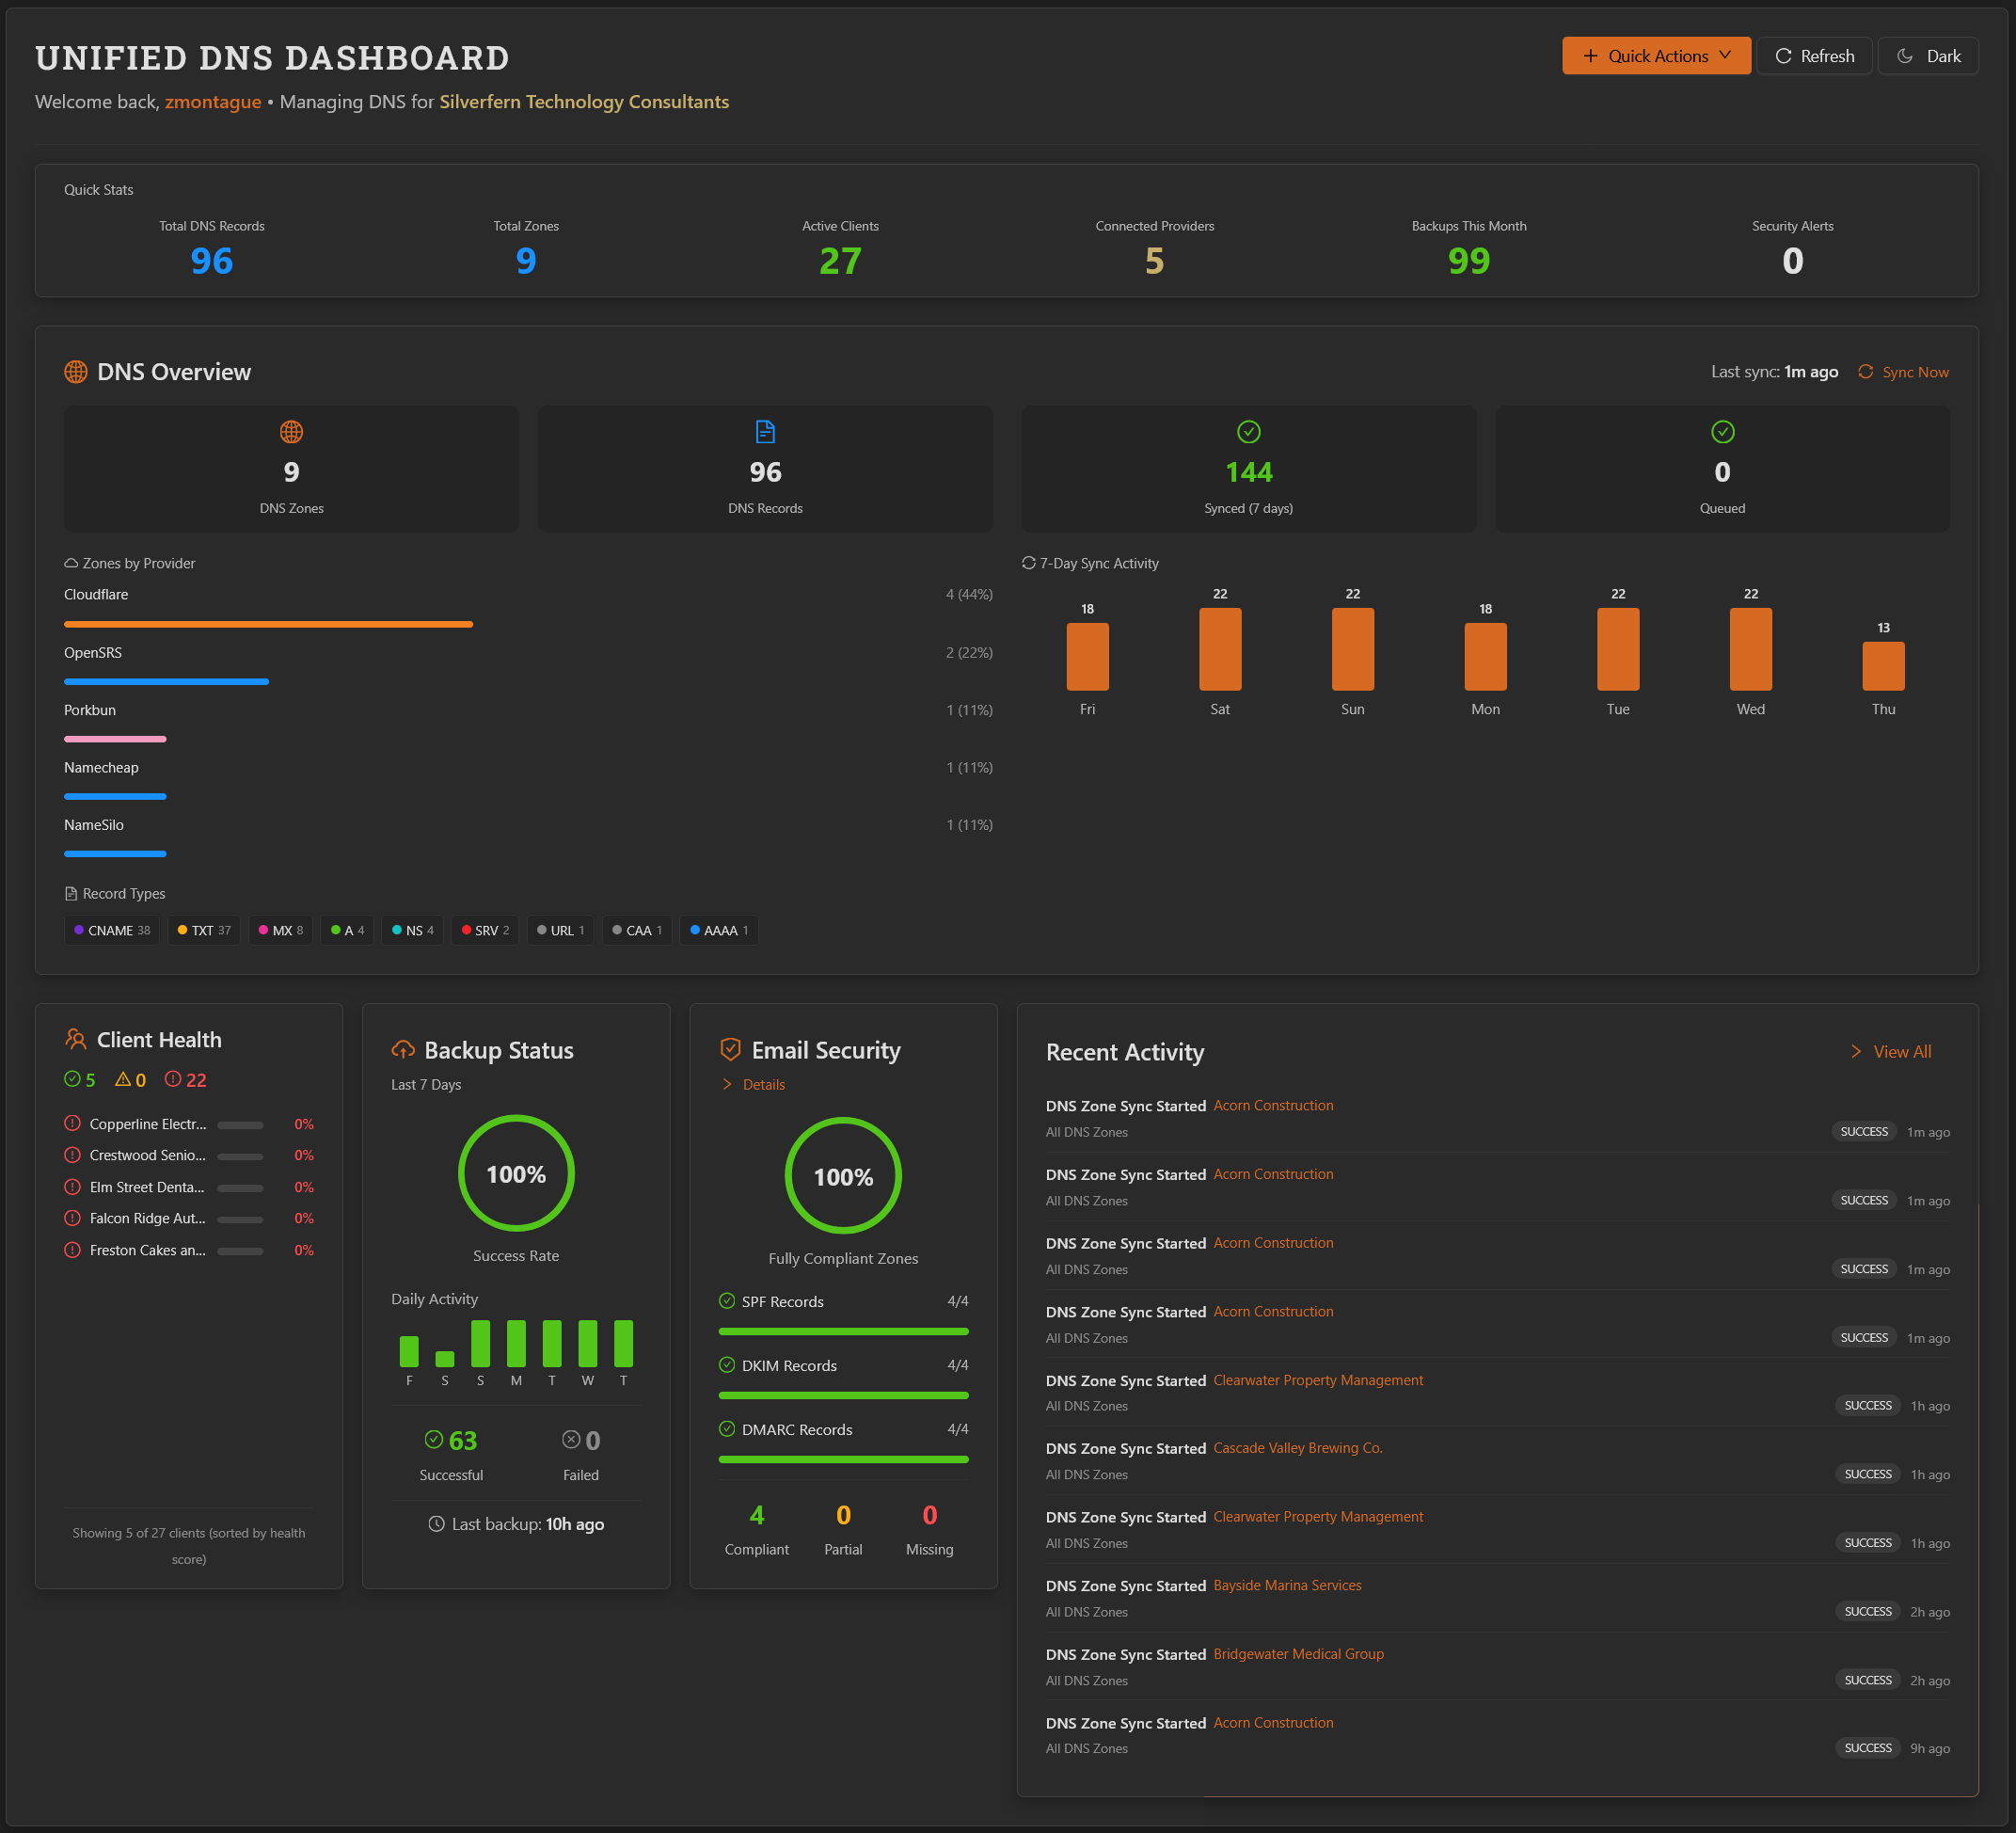
Task: Click the Thu sync activity bar
Action: (x=1883, y=665)
